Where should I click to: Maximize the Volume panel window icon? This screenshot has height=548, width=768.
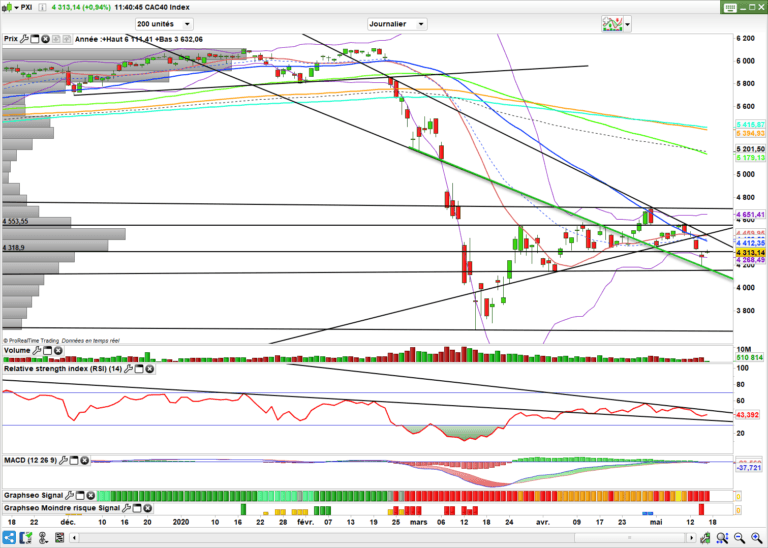click(x=49, y=353)
